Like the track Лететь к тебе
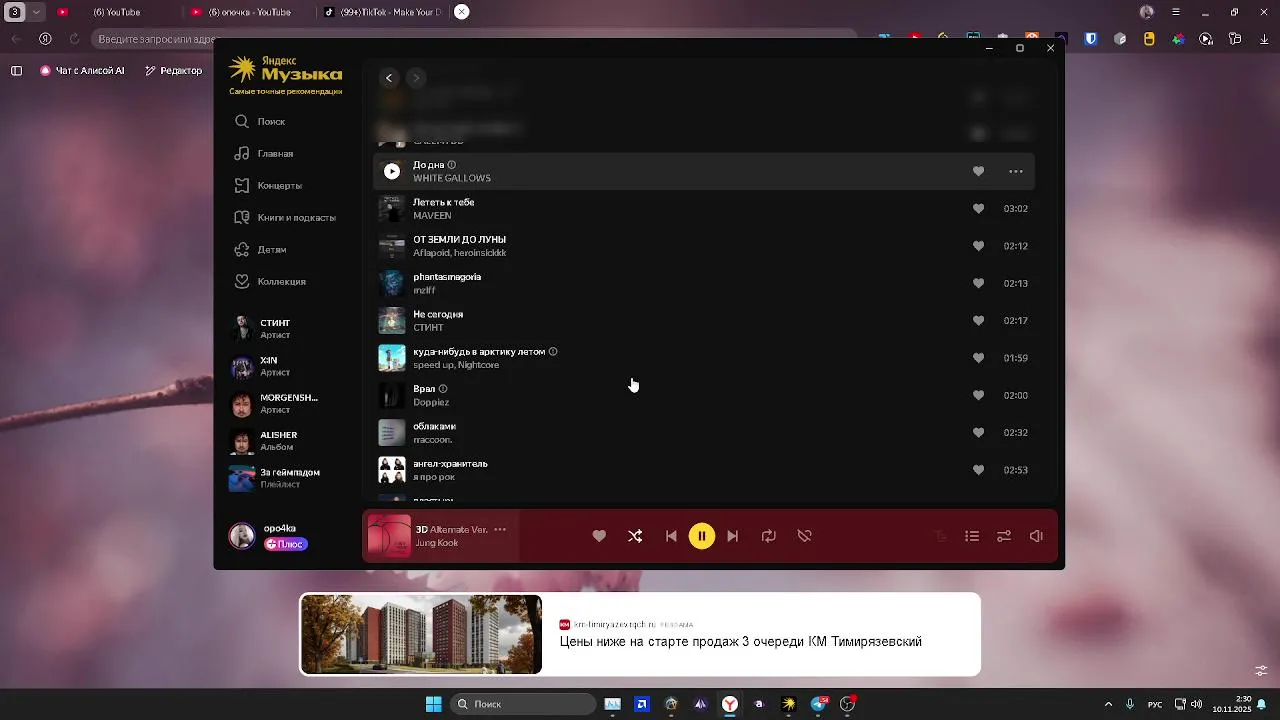The image size is (1280, 720). (978, 208)
